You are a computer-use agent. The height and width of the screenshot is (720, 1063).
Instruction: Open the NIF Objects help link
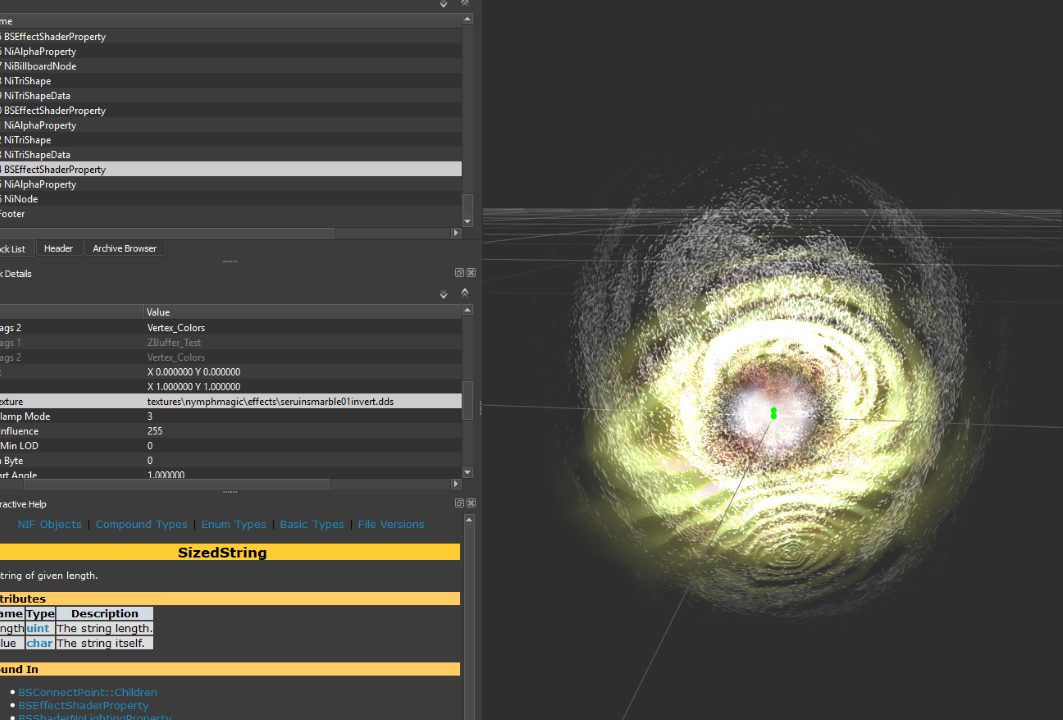[x=49, y=524]
